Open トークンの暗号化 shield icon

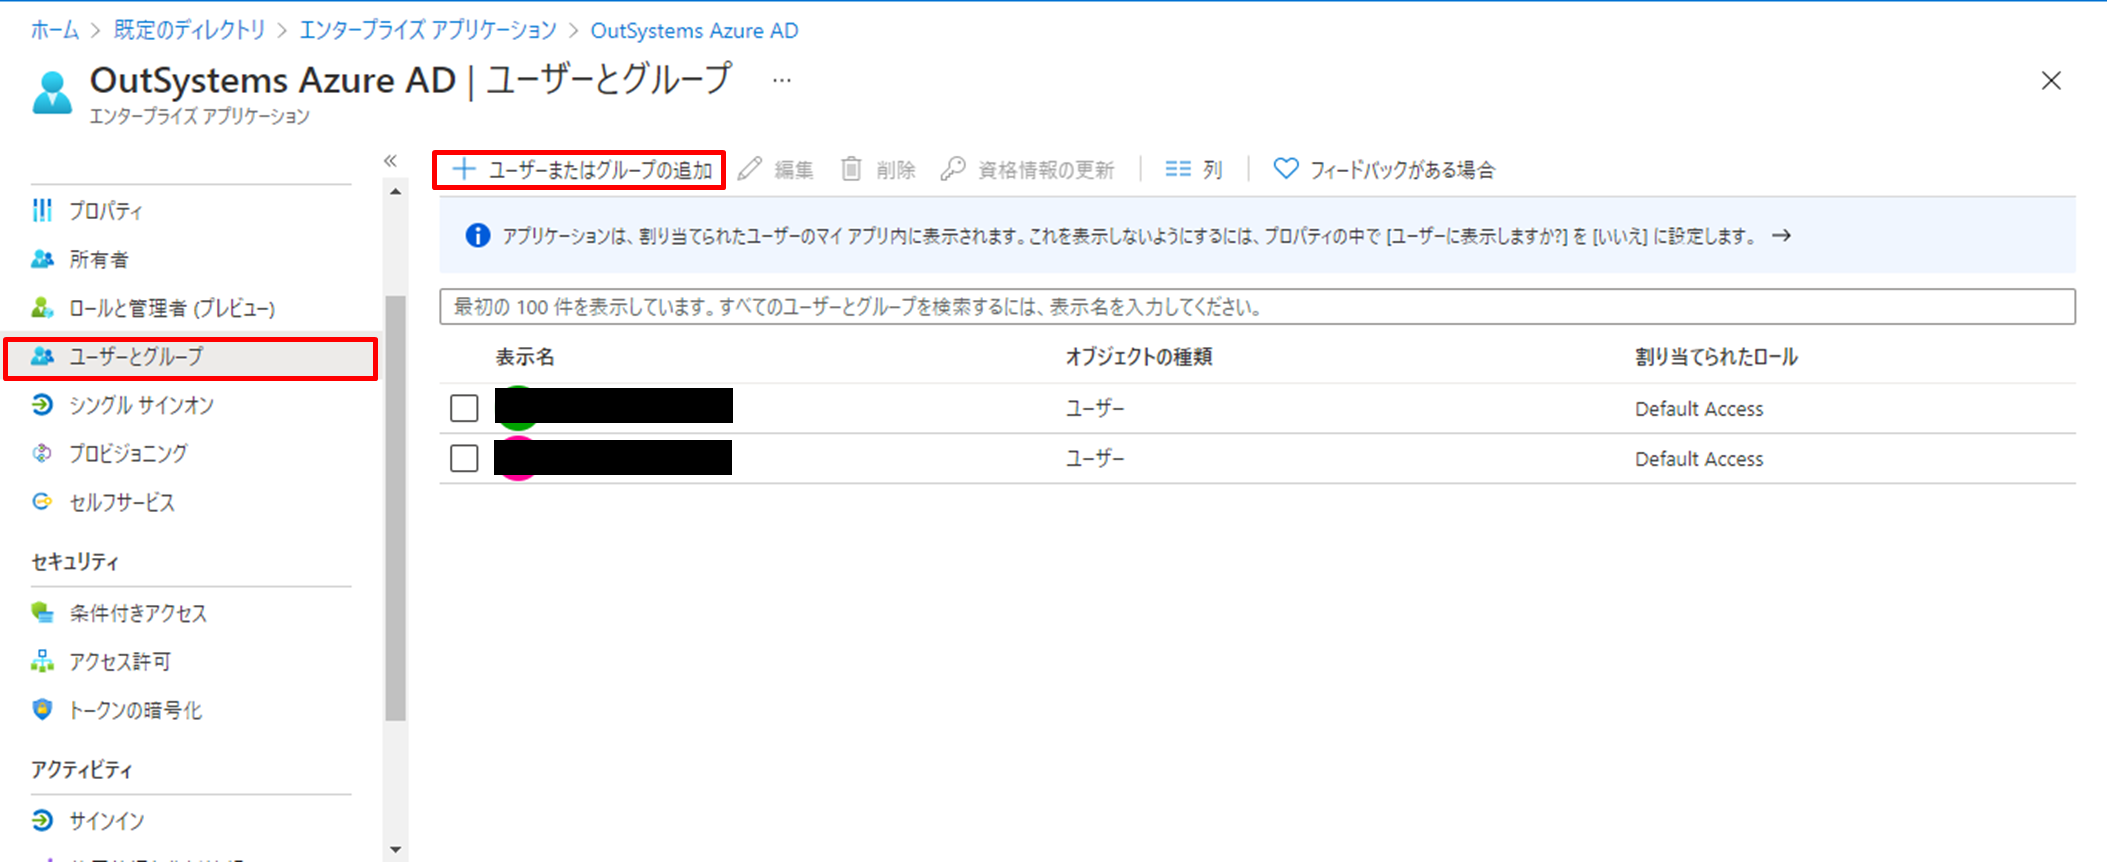click(x=42, y=710)
